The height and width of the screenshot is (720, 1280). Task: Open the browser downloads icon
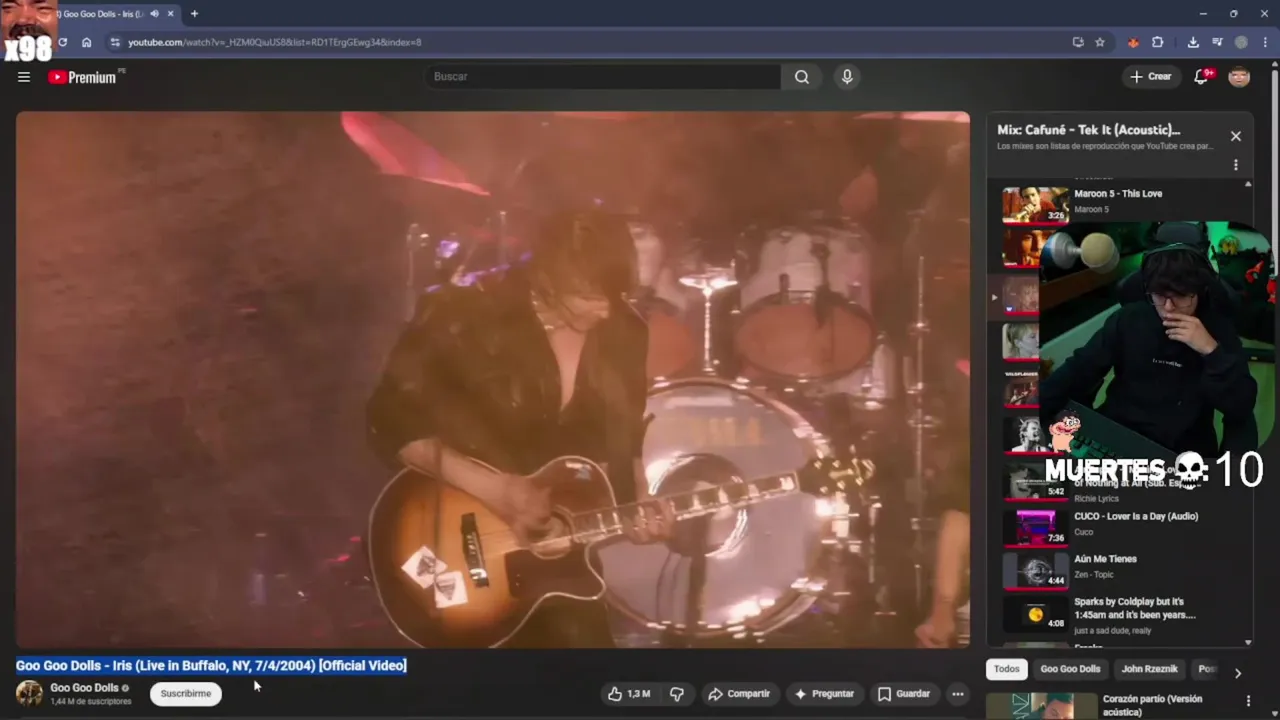pyautogui.click(x=1193, y=42)
